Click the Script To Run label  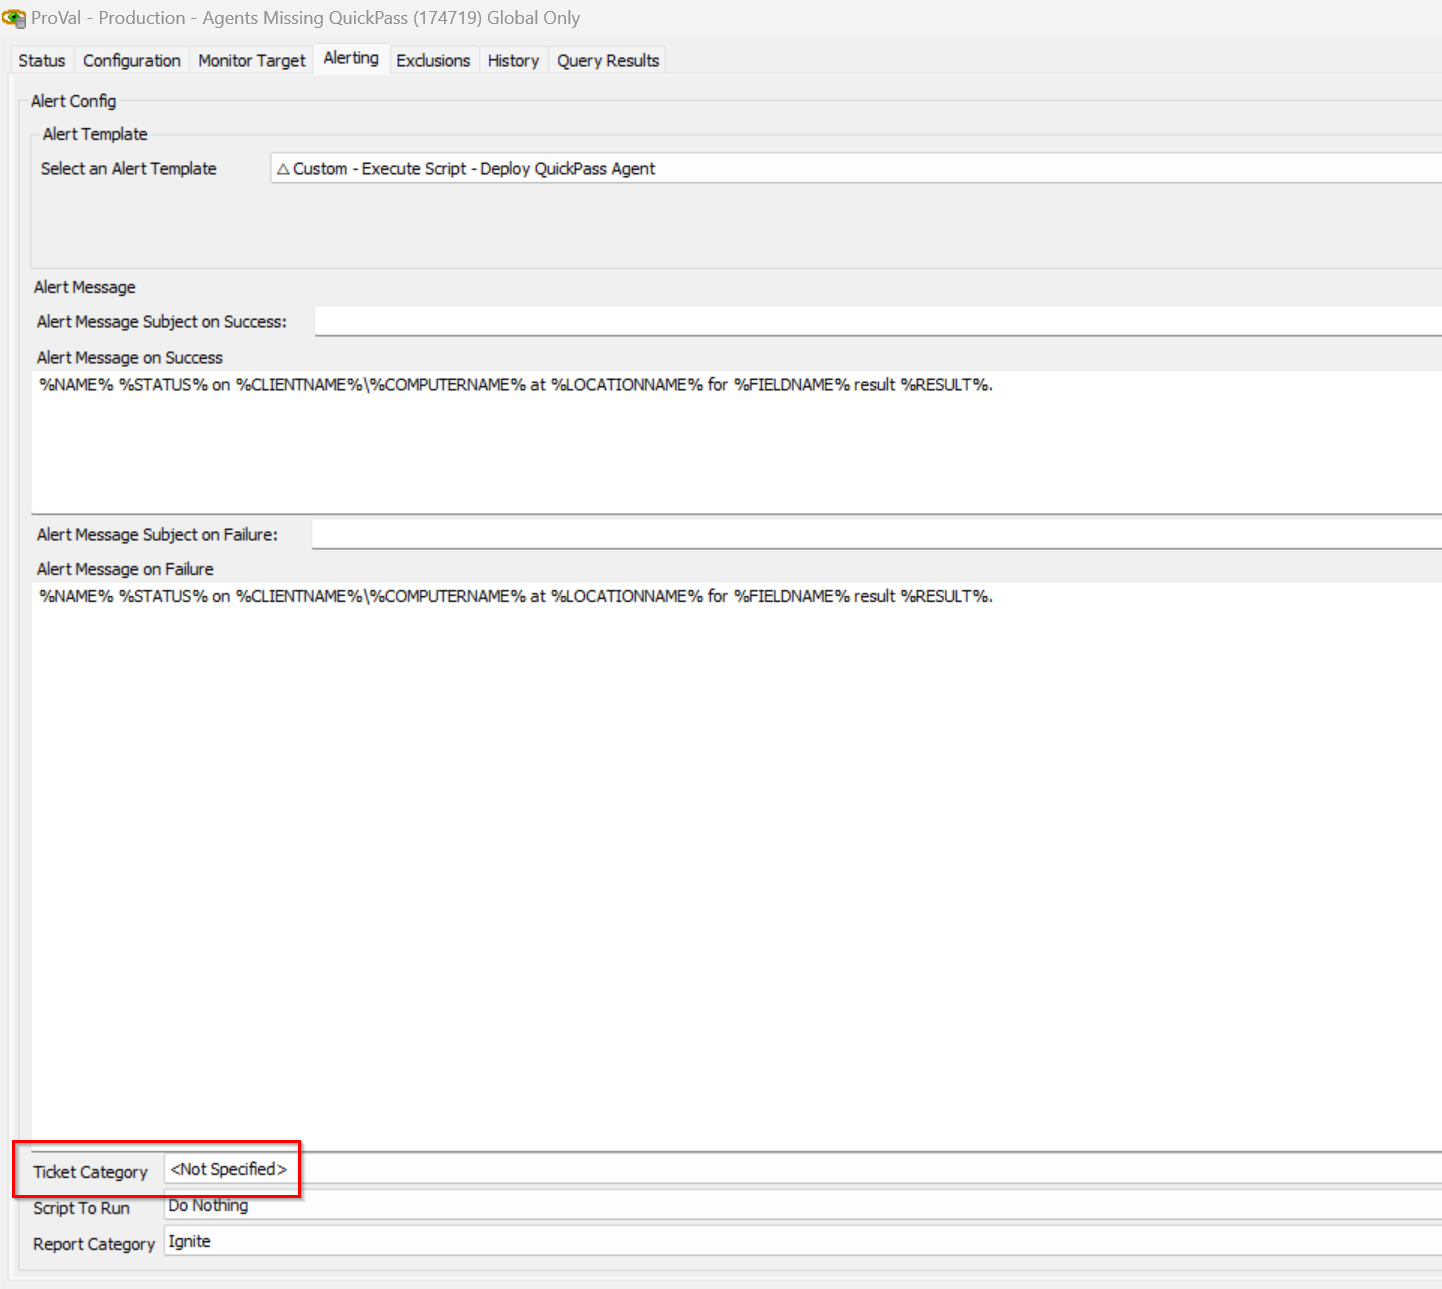[x=81, y=1208]
